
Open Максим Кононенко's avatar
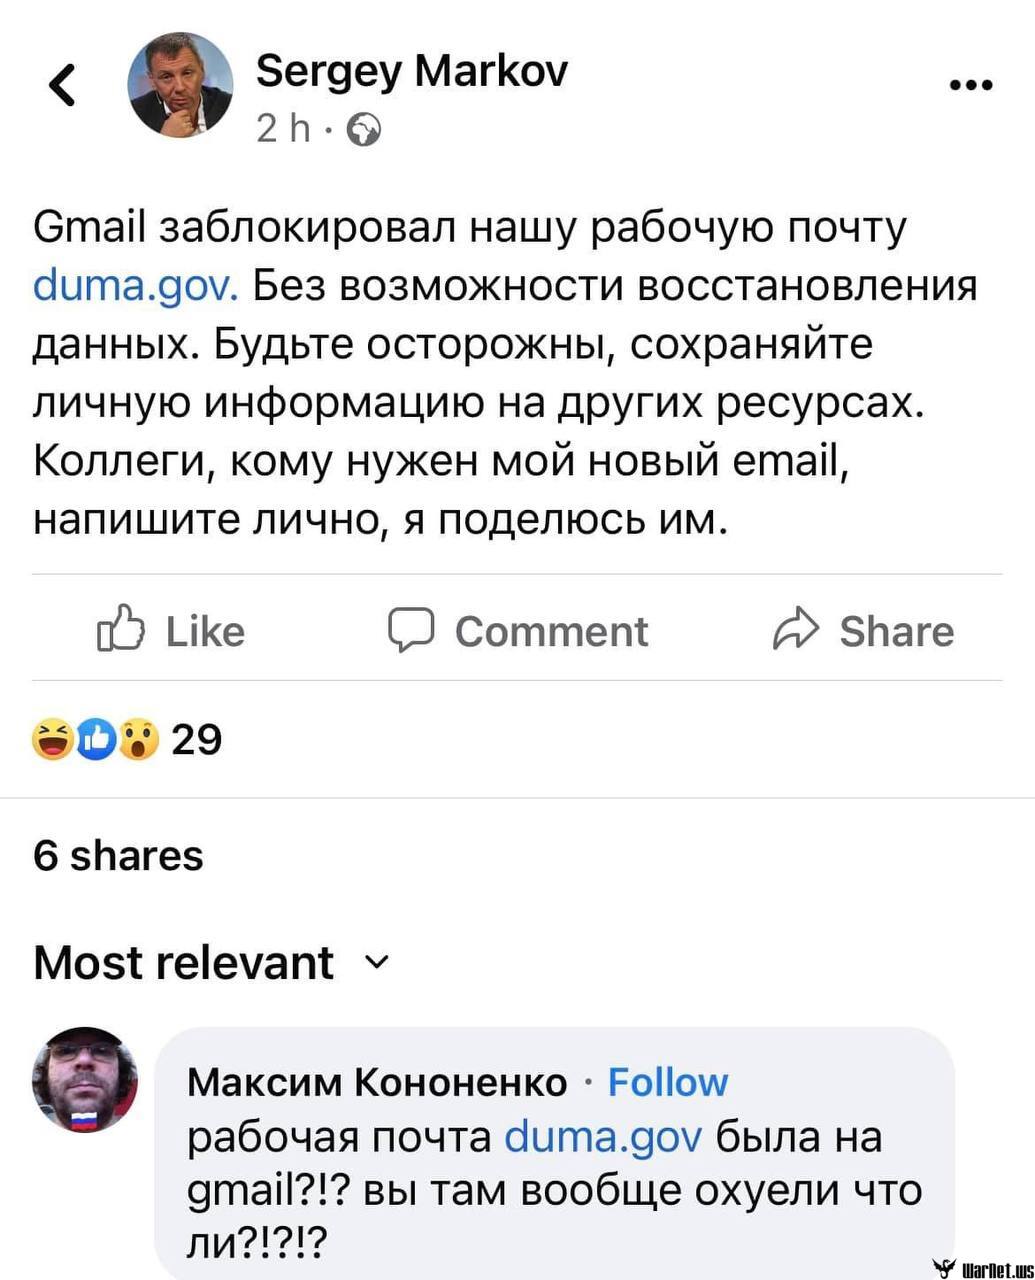[86, 1080]
